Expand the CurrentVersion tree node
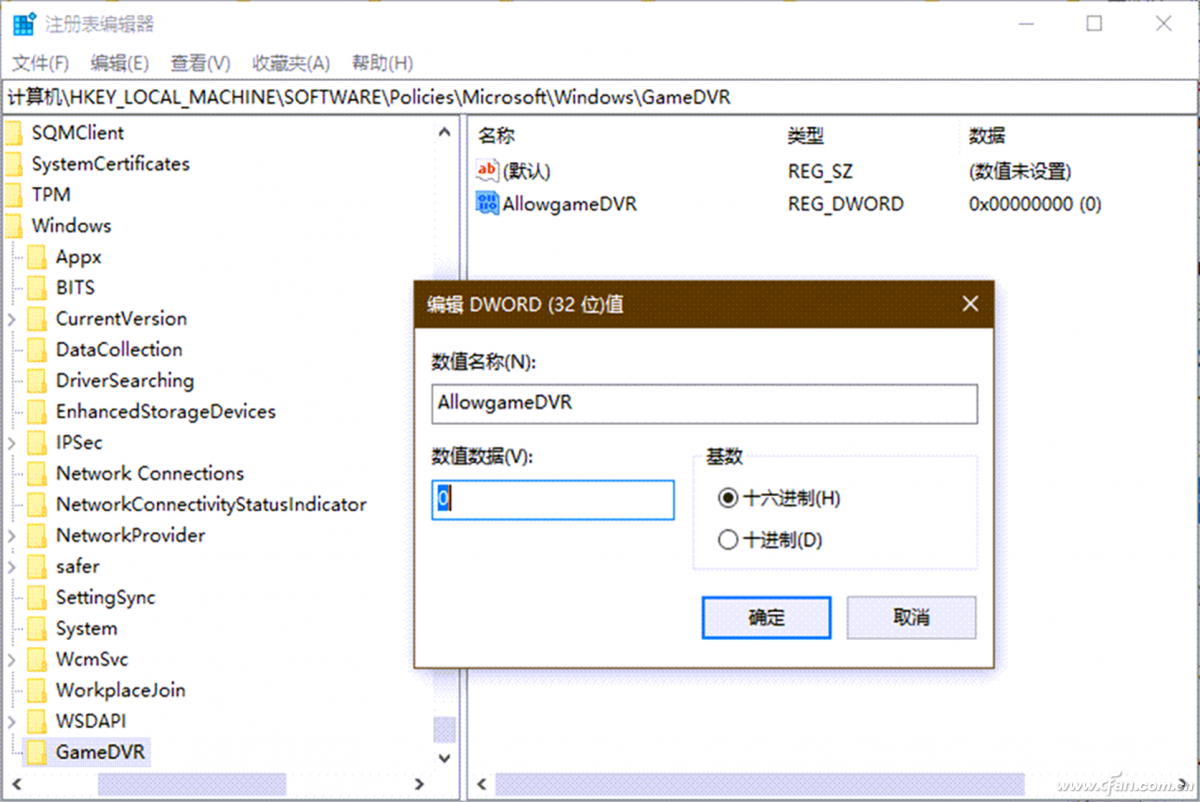 click(x=11, y=319)
